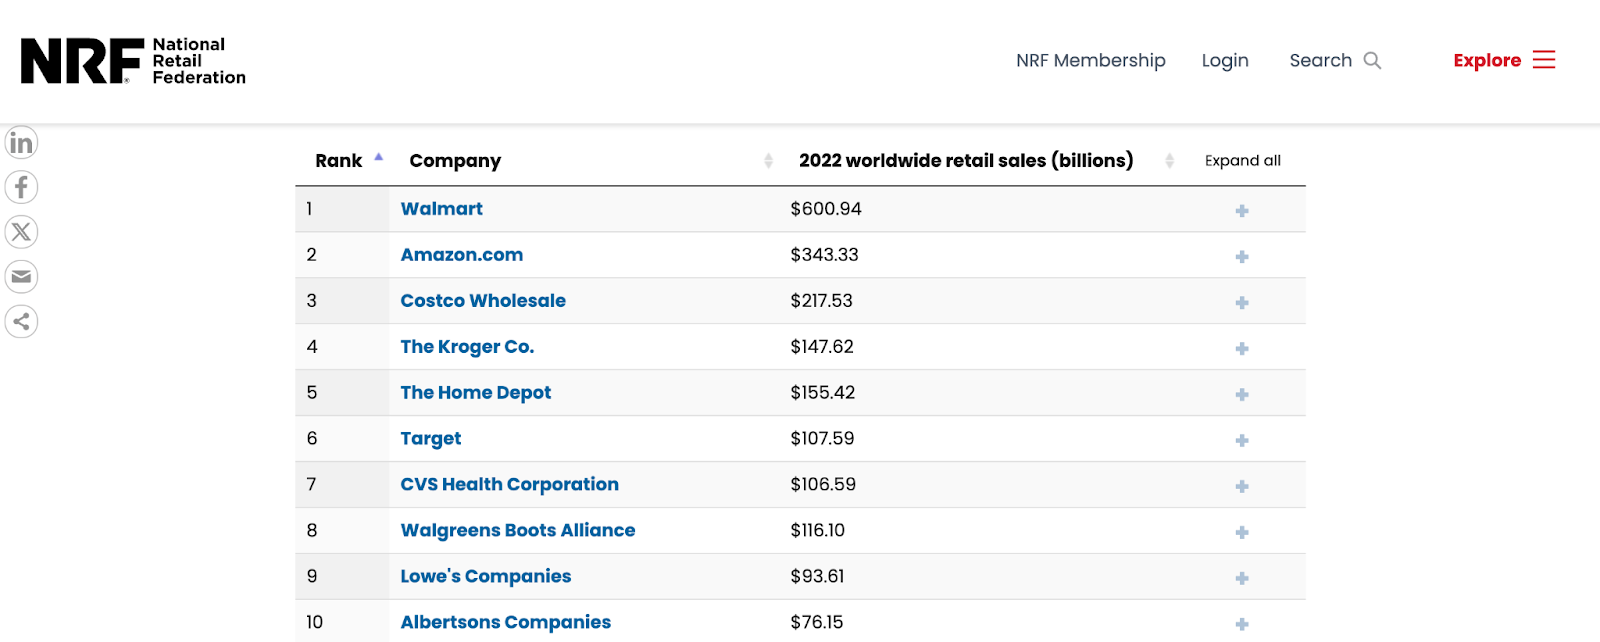
Task: Expand the Albertsons Companies row details
Action: point(1242,625)
